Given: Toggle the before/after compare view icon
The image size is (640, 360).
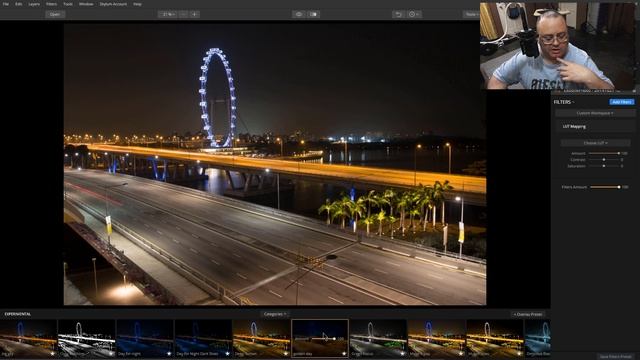Looking at the screenshot, I should pyautogui.click(x=313, y=14).
